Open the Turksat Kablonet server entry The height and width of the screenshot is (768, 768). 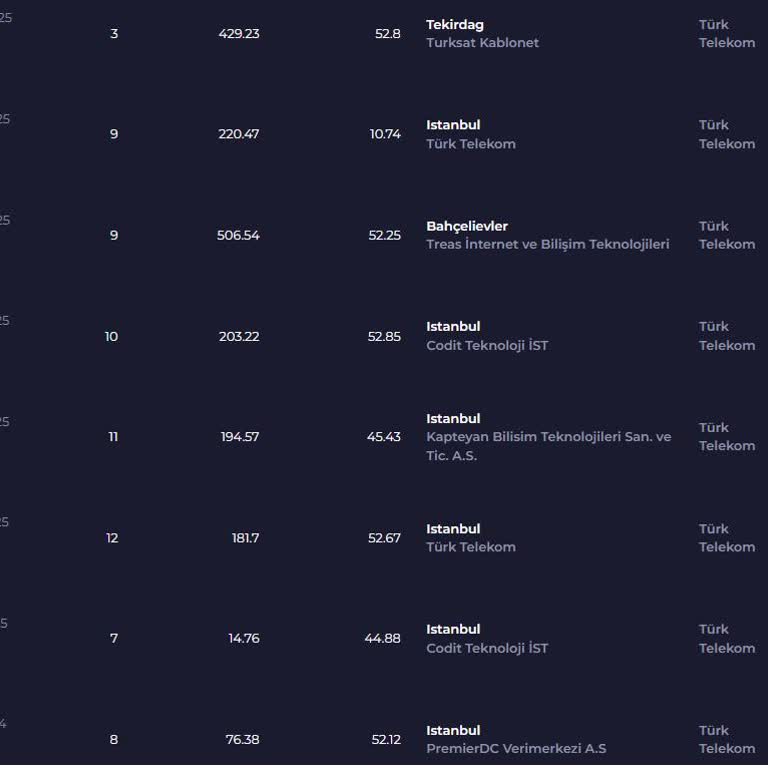tap(482, 43)
